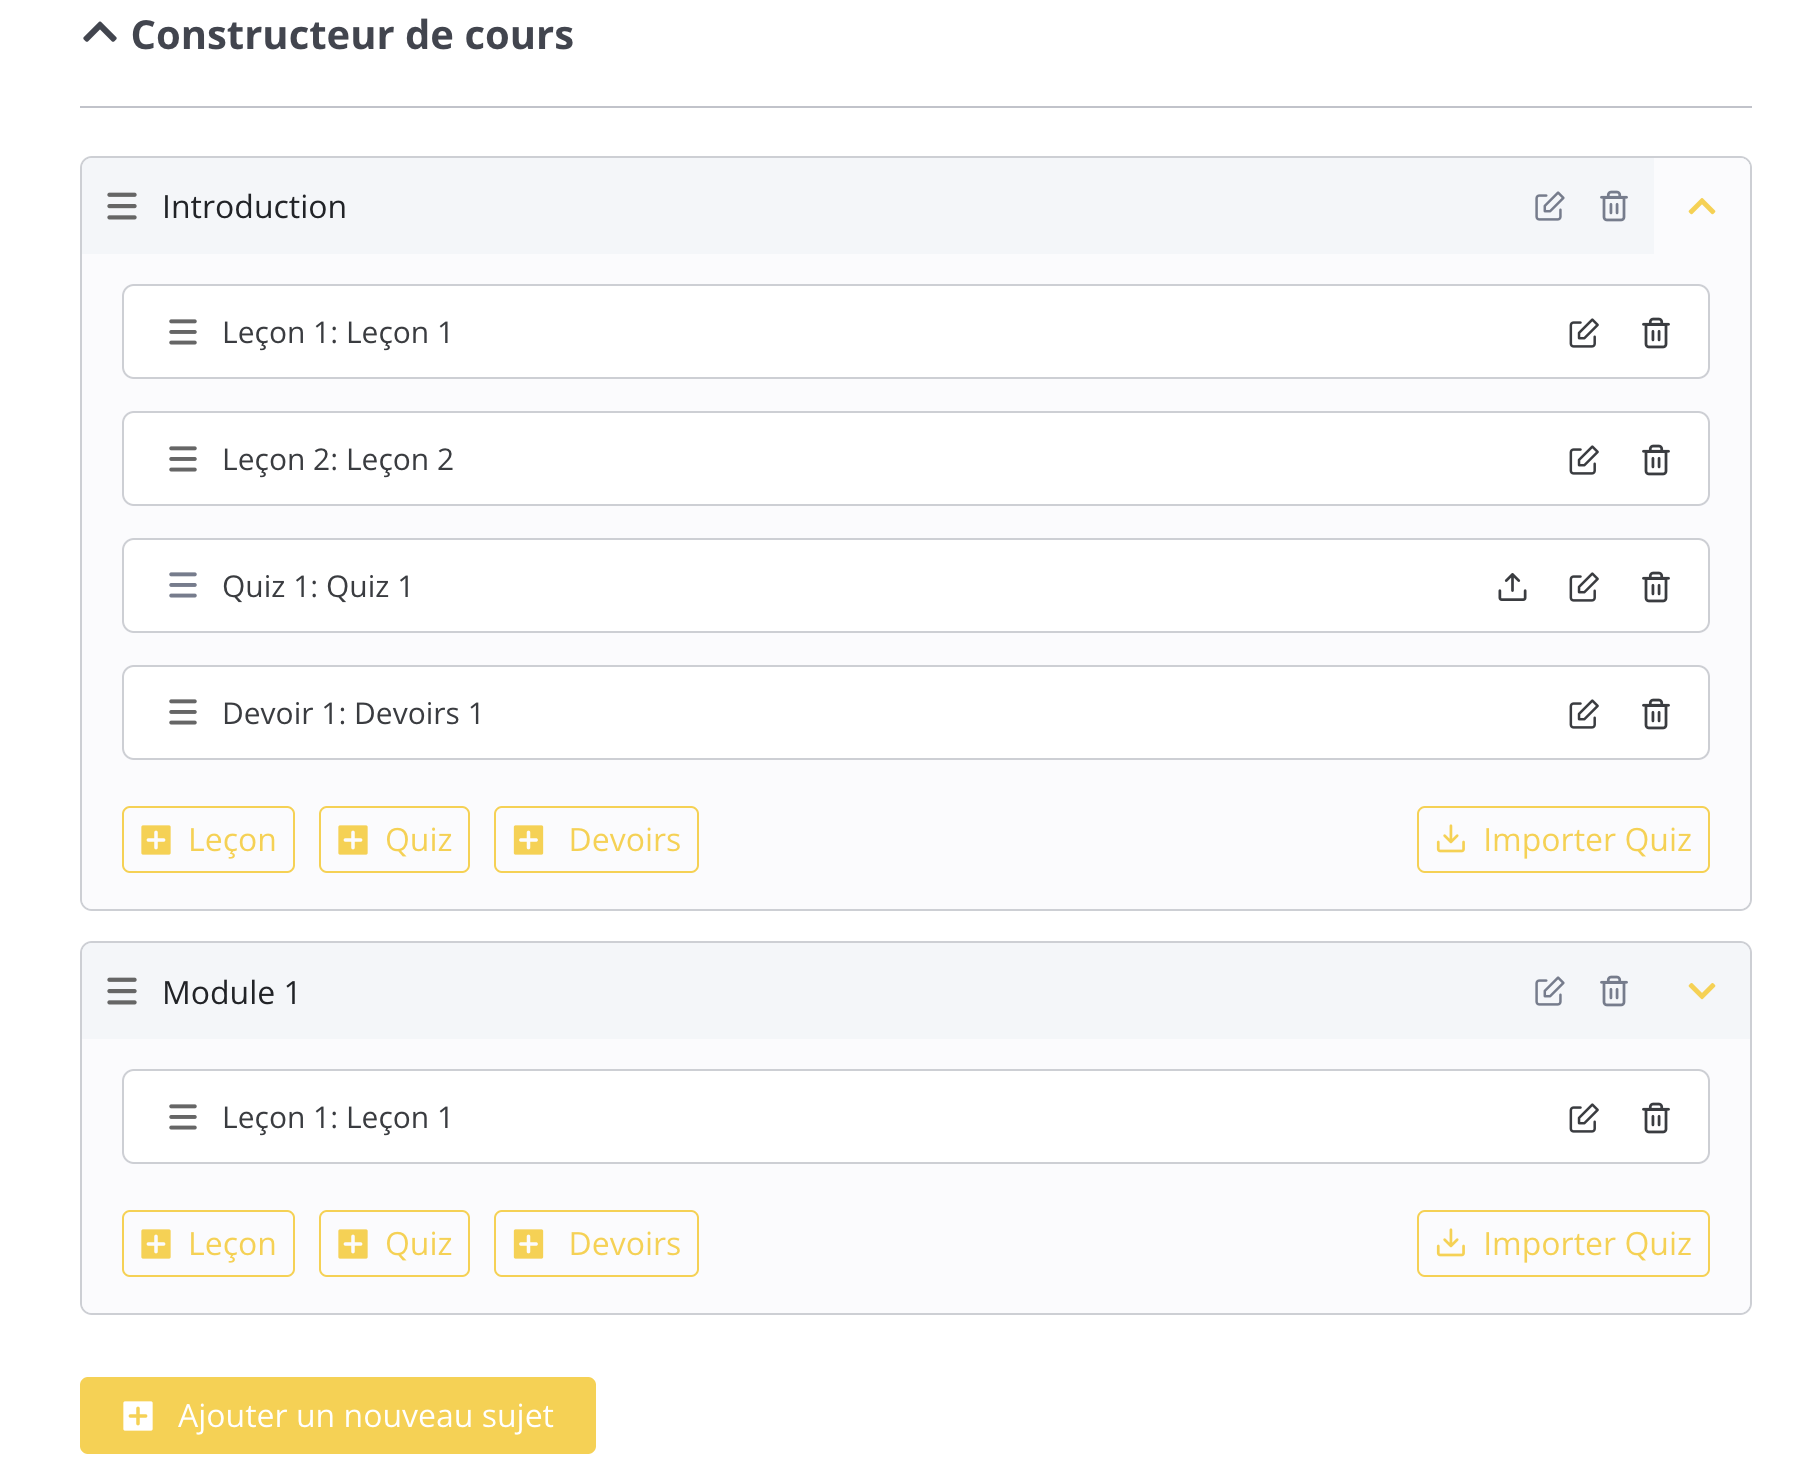The image size is (1798, 1468).
Task: Grab the drag handle of Devoir 1
Action: tap(182, 713)
